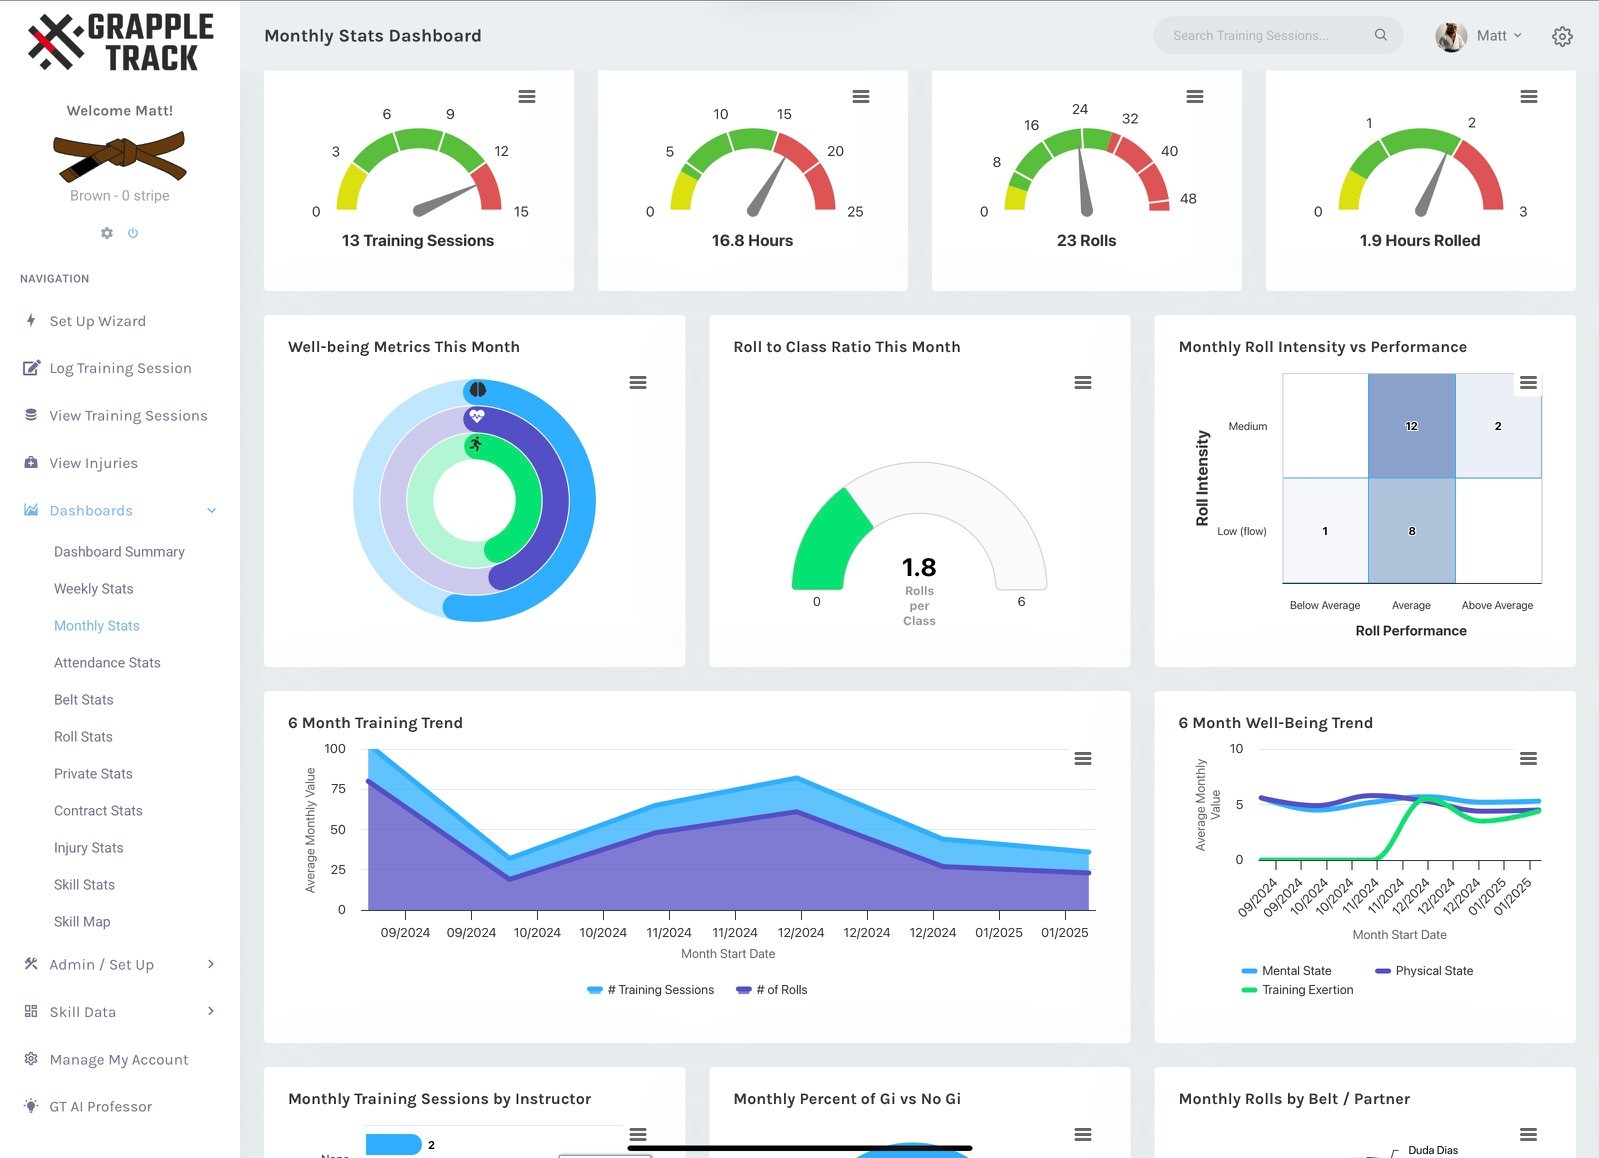The height and width of the screenshot is (1158, 1599).
Task: Open hamburger menu on Training Sessions gauge
Action: 526,97
